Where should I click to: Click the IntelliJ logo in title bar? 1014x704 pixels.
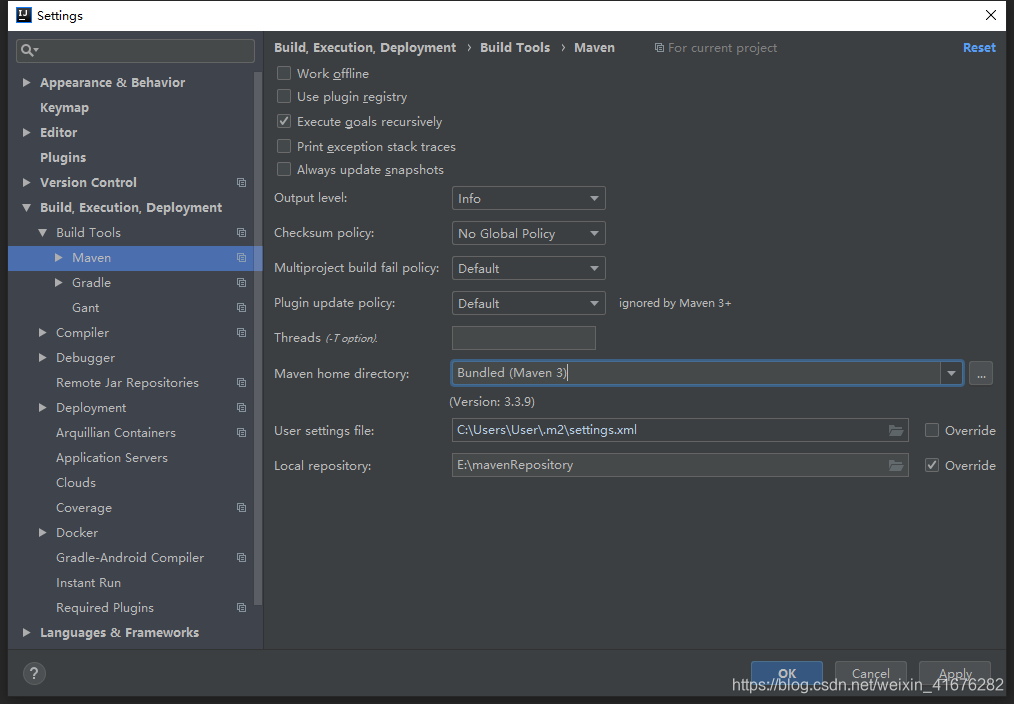pos(24,15)
